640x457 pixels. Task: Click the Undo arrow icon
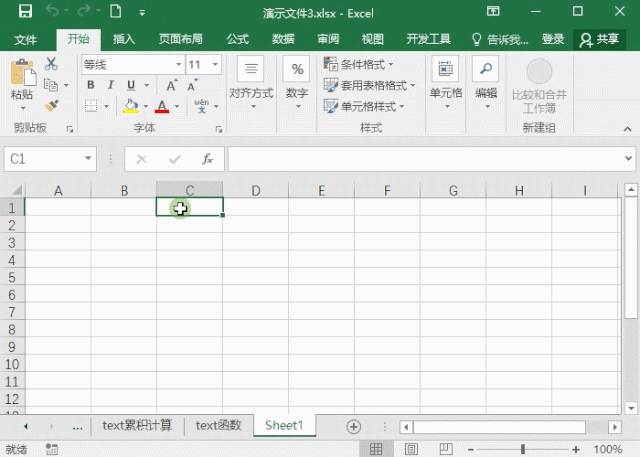point(52,11)
